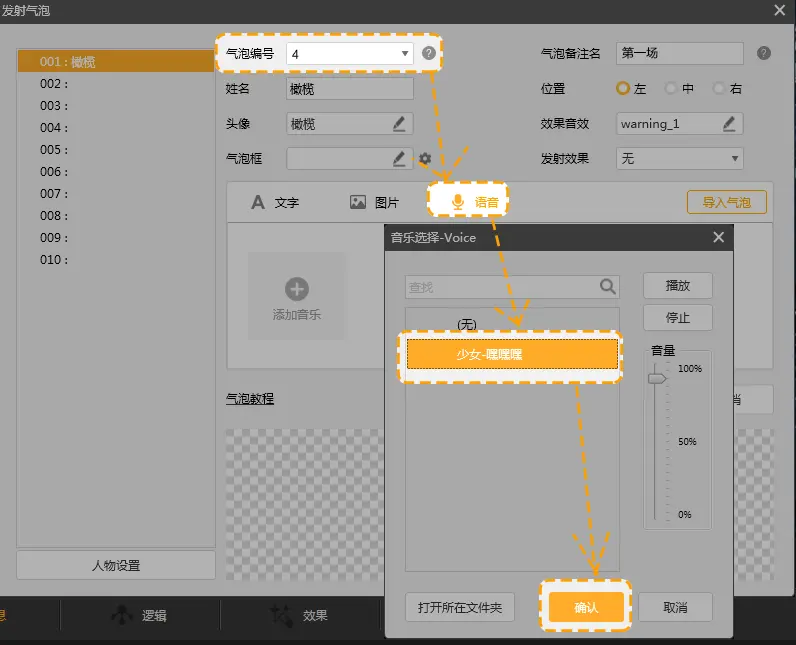This screenshot has height=645, width=796.
Task: Click the help icon beside bubble number
Action: coord(429,54)
